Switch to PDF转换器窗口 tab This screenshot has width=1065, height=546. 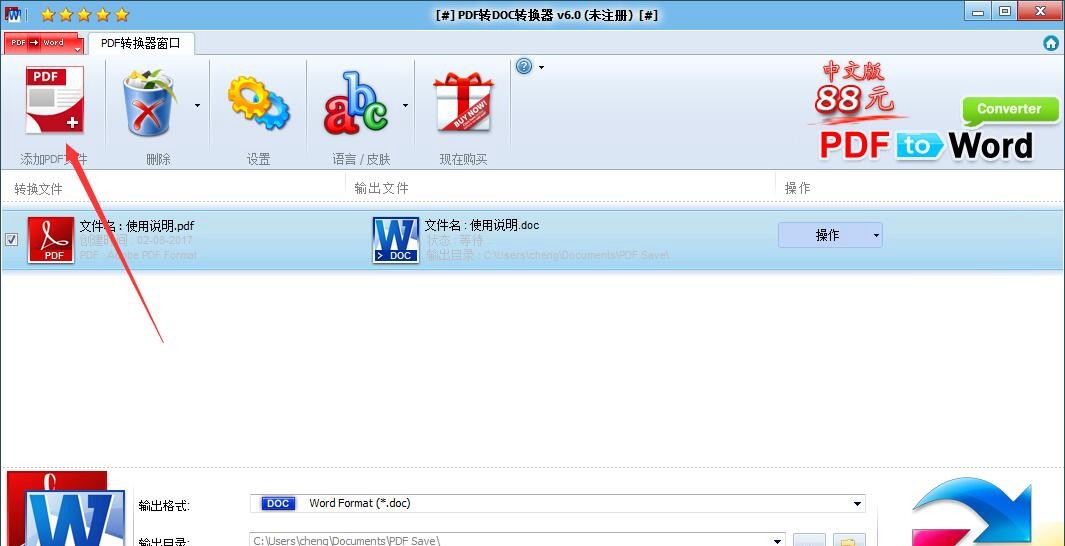[141, 43]
